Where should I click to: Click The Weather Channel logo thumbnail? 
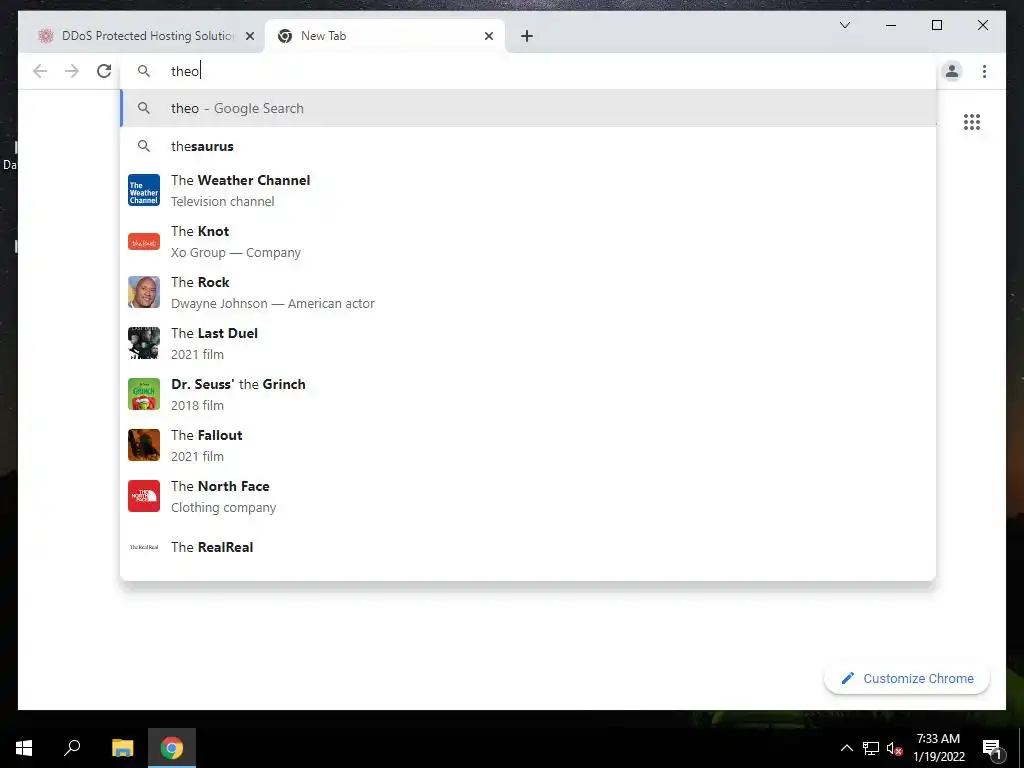(x=144, y=190)
